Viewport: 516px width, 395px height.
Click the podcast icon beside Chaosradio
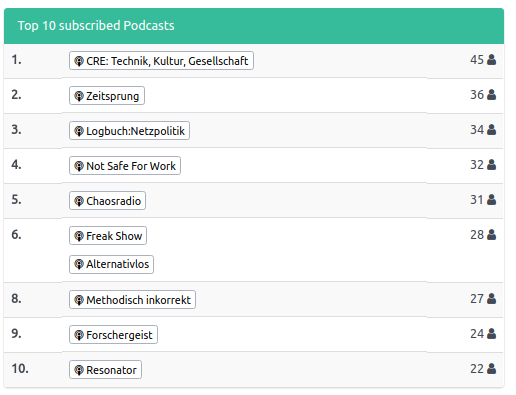79,201
